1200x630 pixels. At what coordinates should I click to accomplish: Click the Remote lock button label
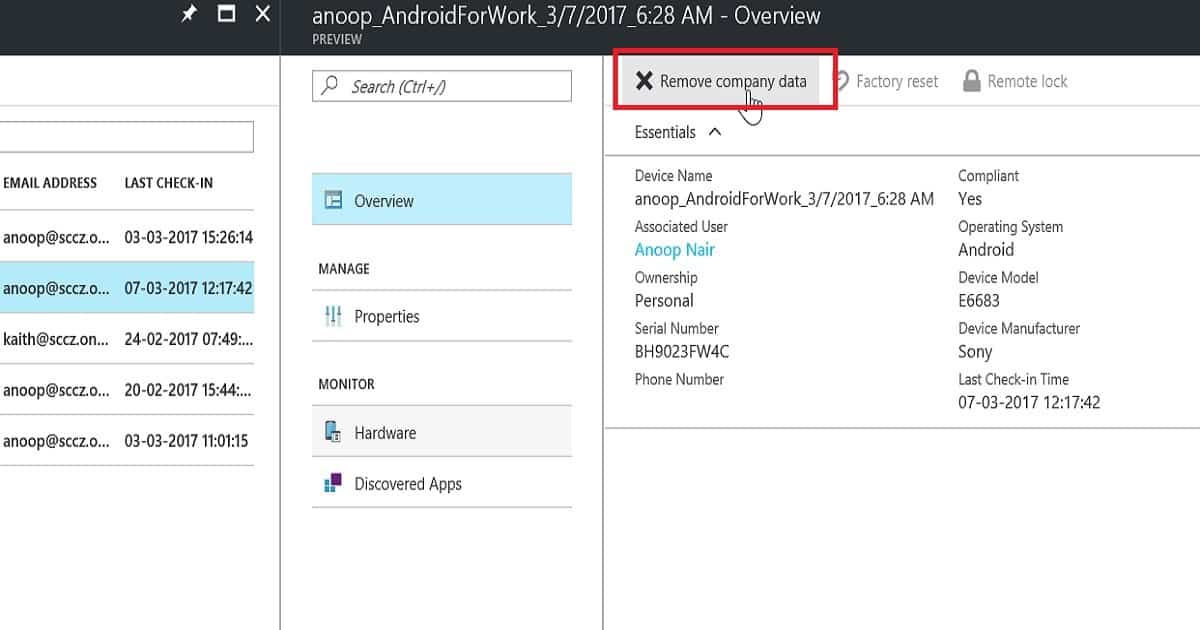pyautogui.click(x=1027, y=82)
